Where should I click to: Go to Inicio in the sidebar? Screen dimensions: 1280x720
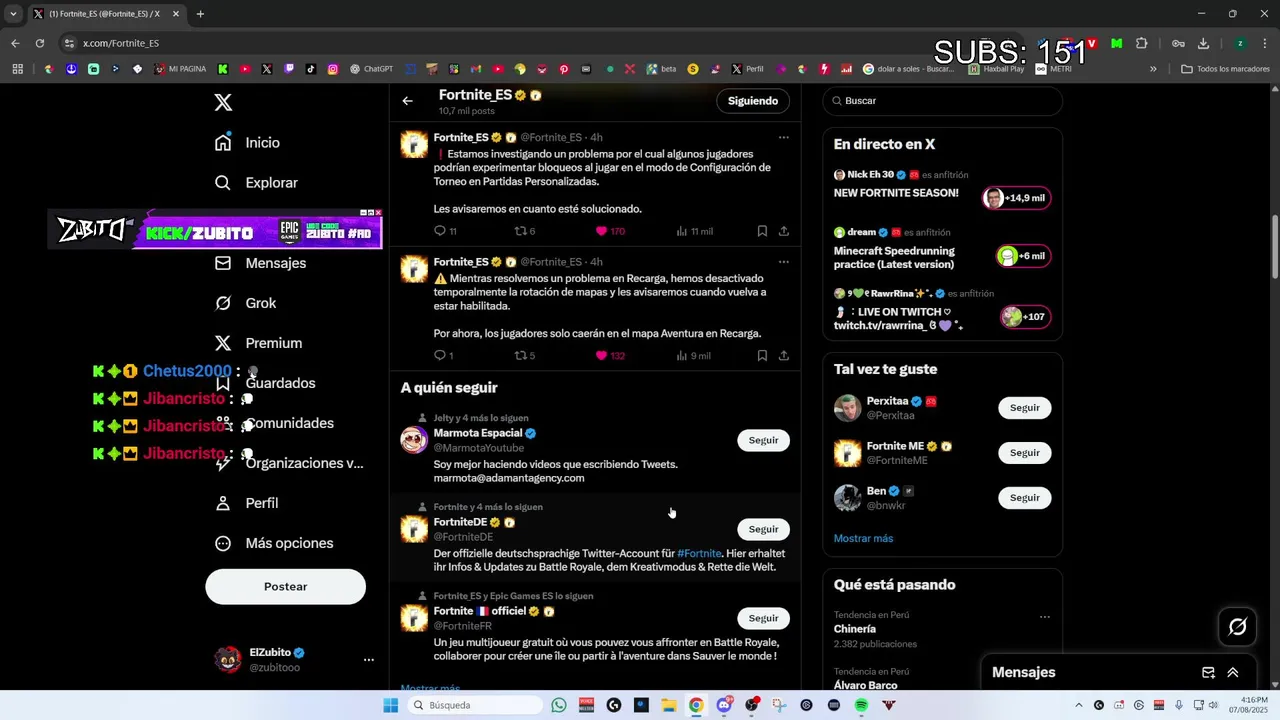[248, 143]
